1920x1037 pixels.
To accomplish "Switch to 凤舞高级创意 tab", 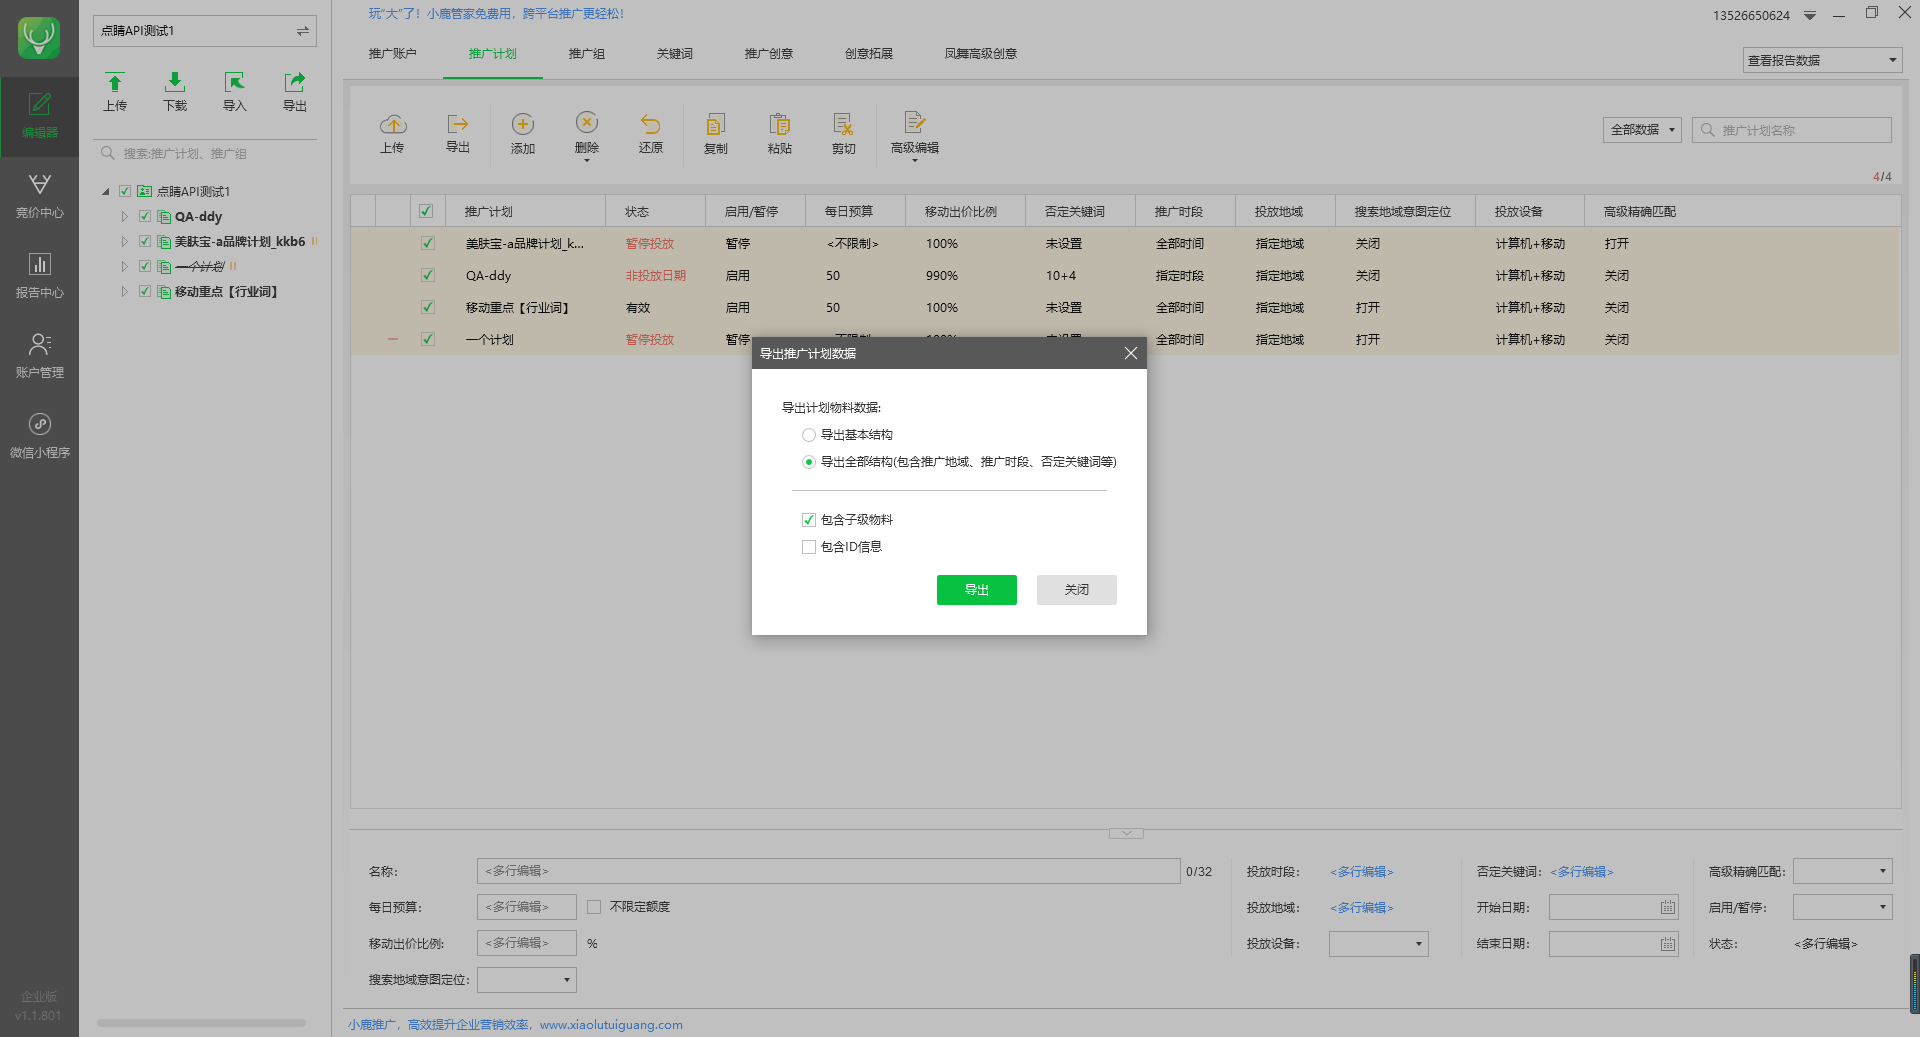I will coord(981,54).
